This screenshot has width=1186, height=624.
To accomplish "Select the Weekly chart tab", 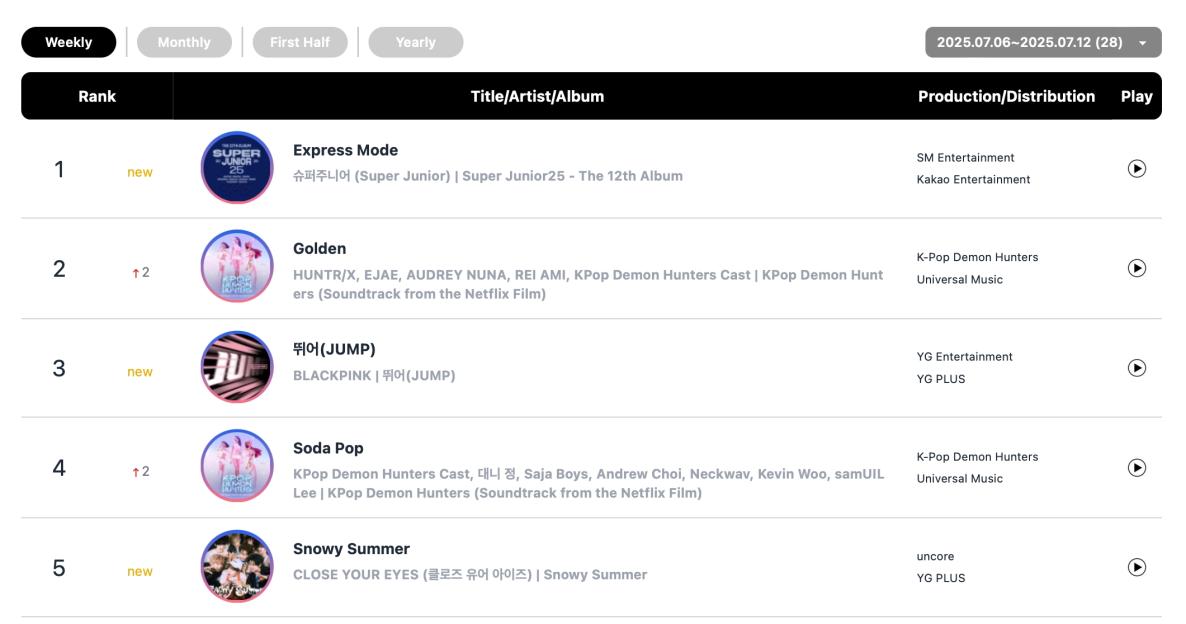I will point(69,42).
